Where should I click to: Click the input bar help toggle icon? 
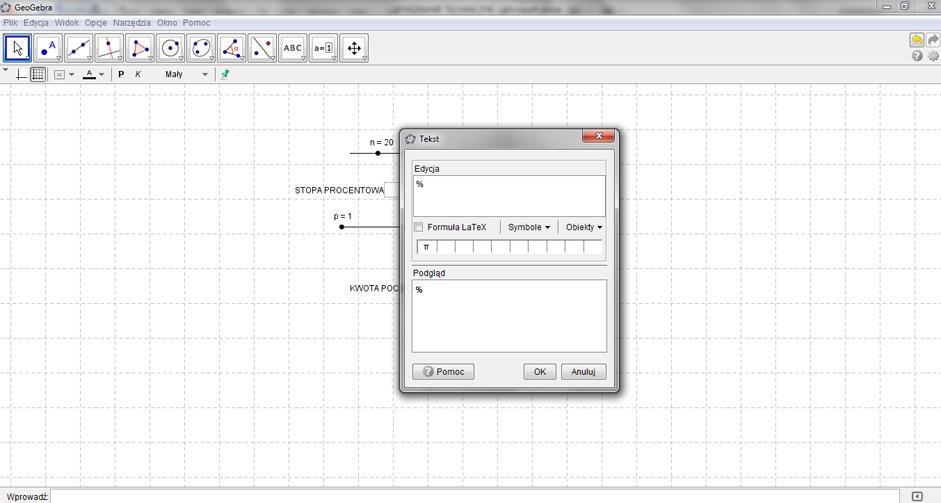coord(917,496)
